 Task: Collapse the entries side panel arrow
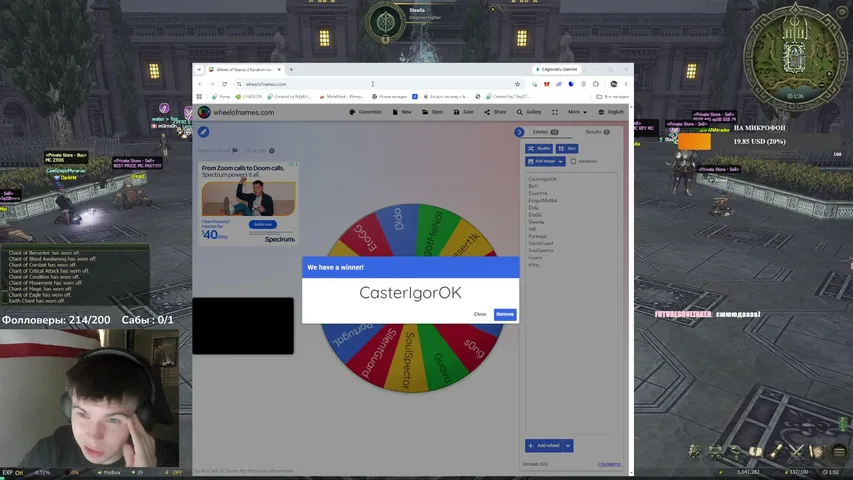[x=519, y=132]
